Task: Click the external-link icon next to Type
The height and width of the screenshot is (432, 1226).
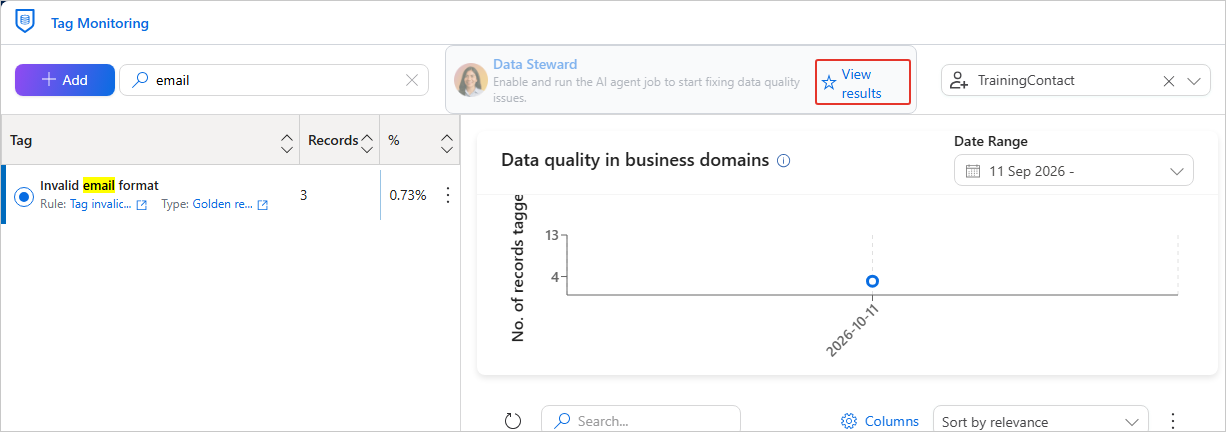Action: coord(263,205)
